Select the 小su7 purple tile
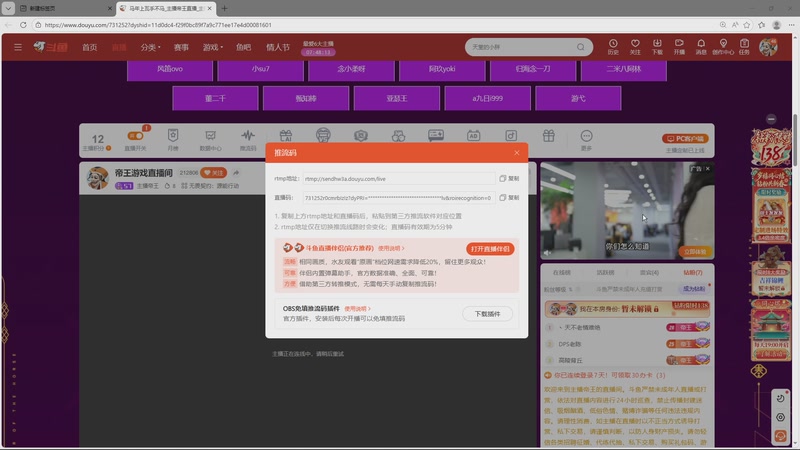This screenshot has width=800, height=450. point(261,69)
